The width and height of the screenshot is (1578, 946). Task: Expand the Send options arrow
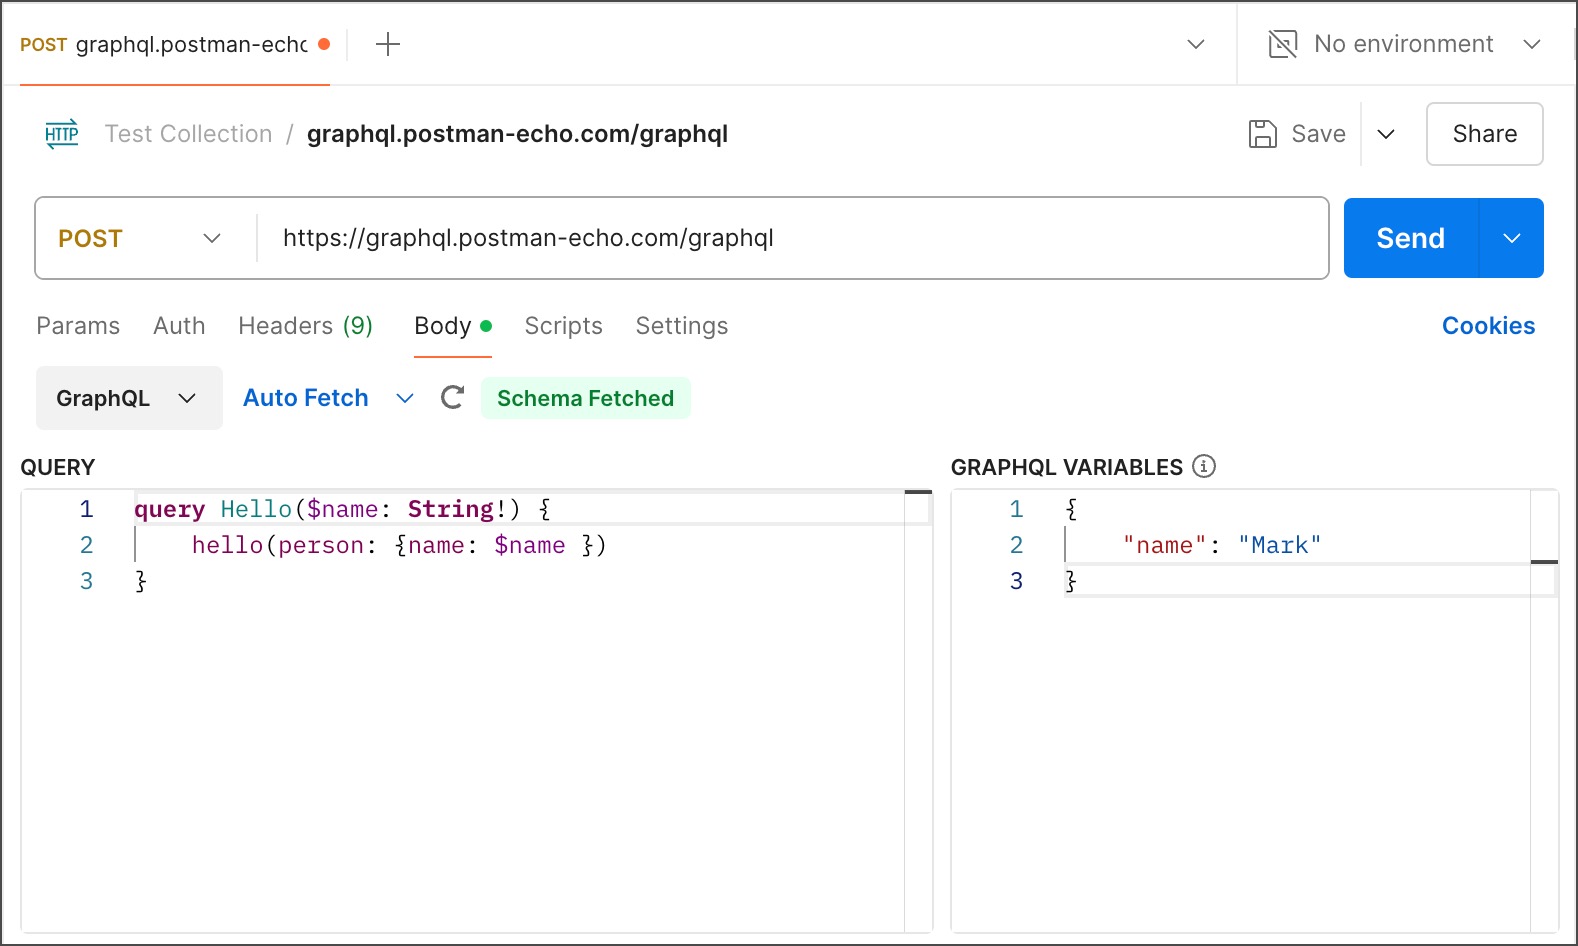(x=1512, y=238)
